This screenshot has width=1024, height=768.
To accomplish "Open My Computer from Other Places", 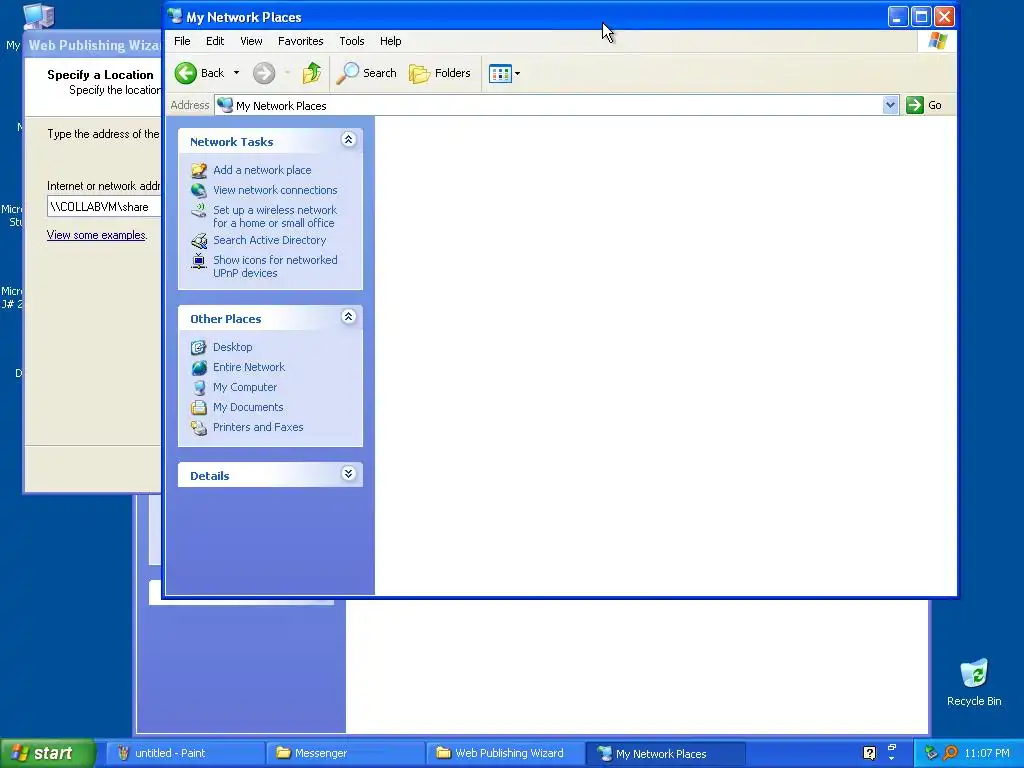I will point(245,387).
